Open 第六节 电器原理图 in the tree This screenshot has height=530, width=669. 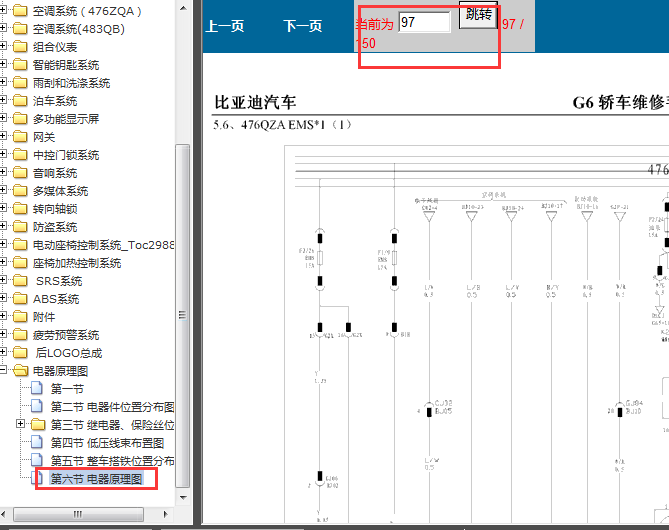click(x=96, y=479)
